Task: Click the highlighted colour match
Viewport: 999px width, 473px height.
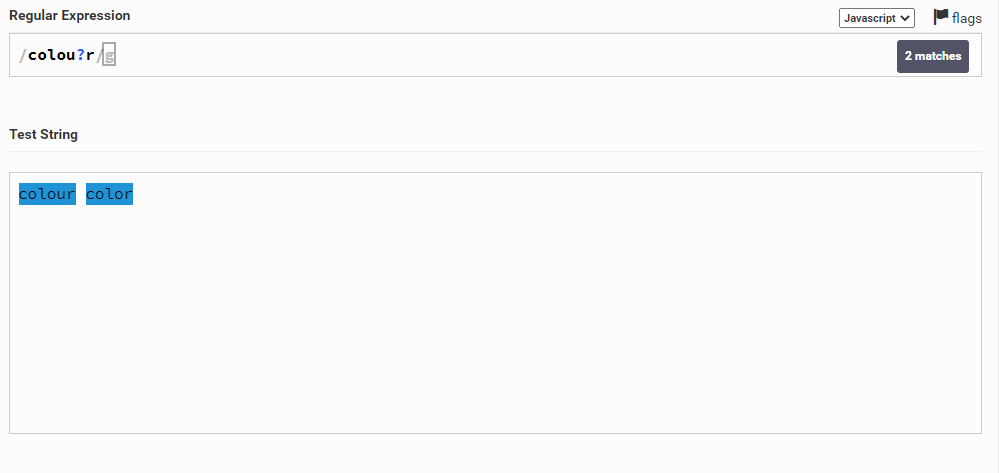Action: point(47,194)
